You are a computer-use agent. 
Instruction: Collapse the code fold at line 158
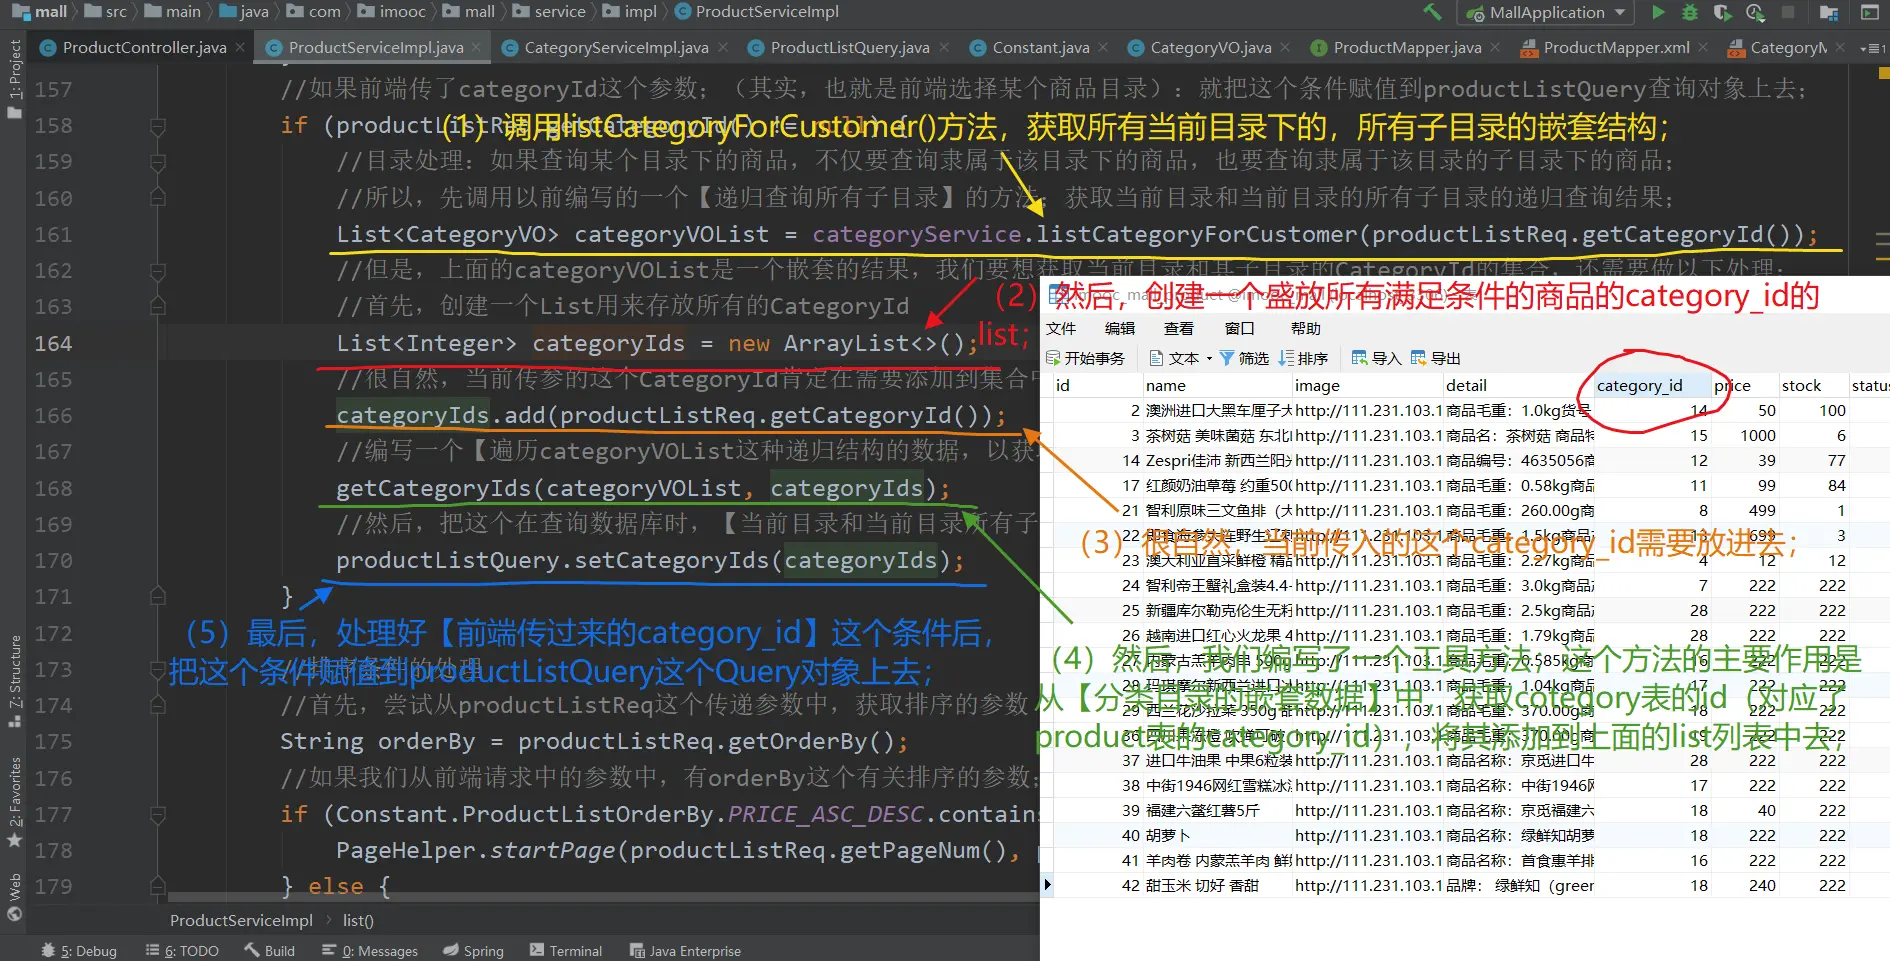(157, 126)
